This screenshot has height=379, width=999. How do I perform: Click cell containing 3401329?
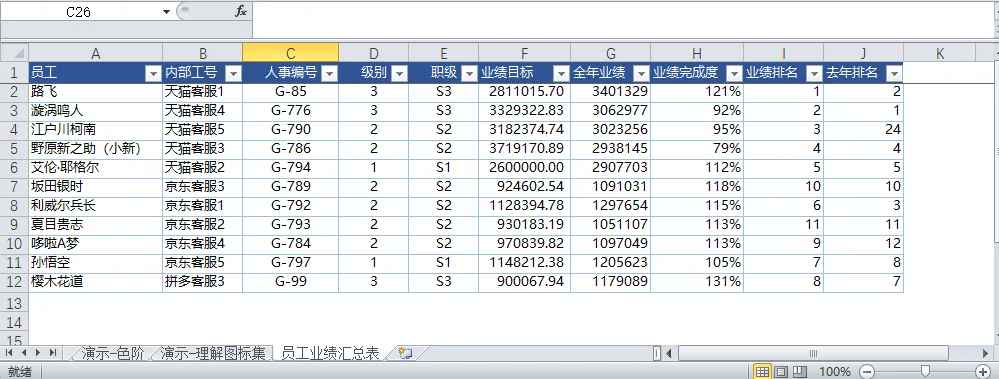610,92
